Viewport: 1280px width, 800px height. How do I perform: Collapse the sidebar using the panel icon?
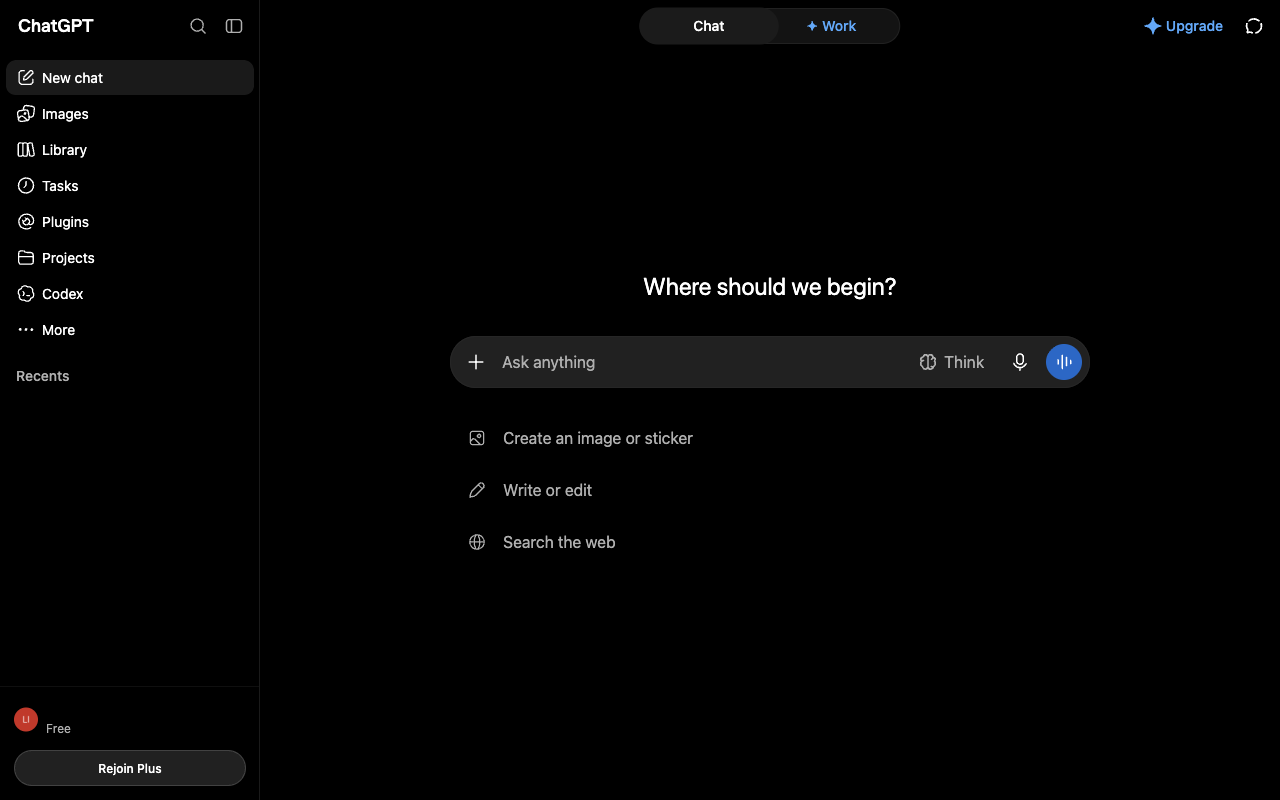coord(234,26)
